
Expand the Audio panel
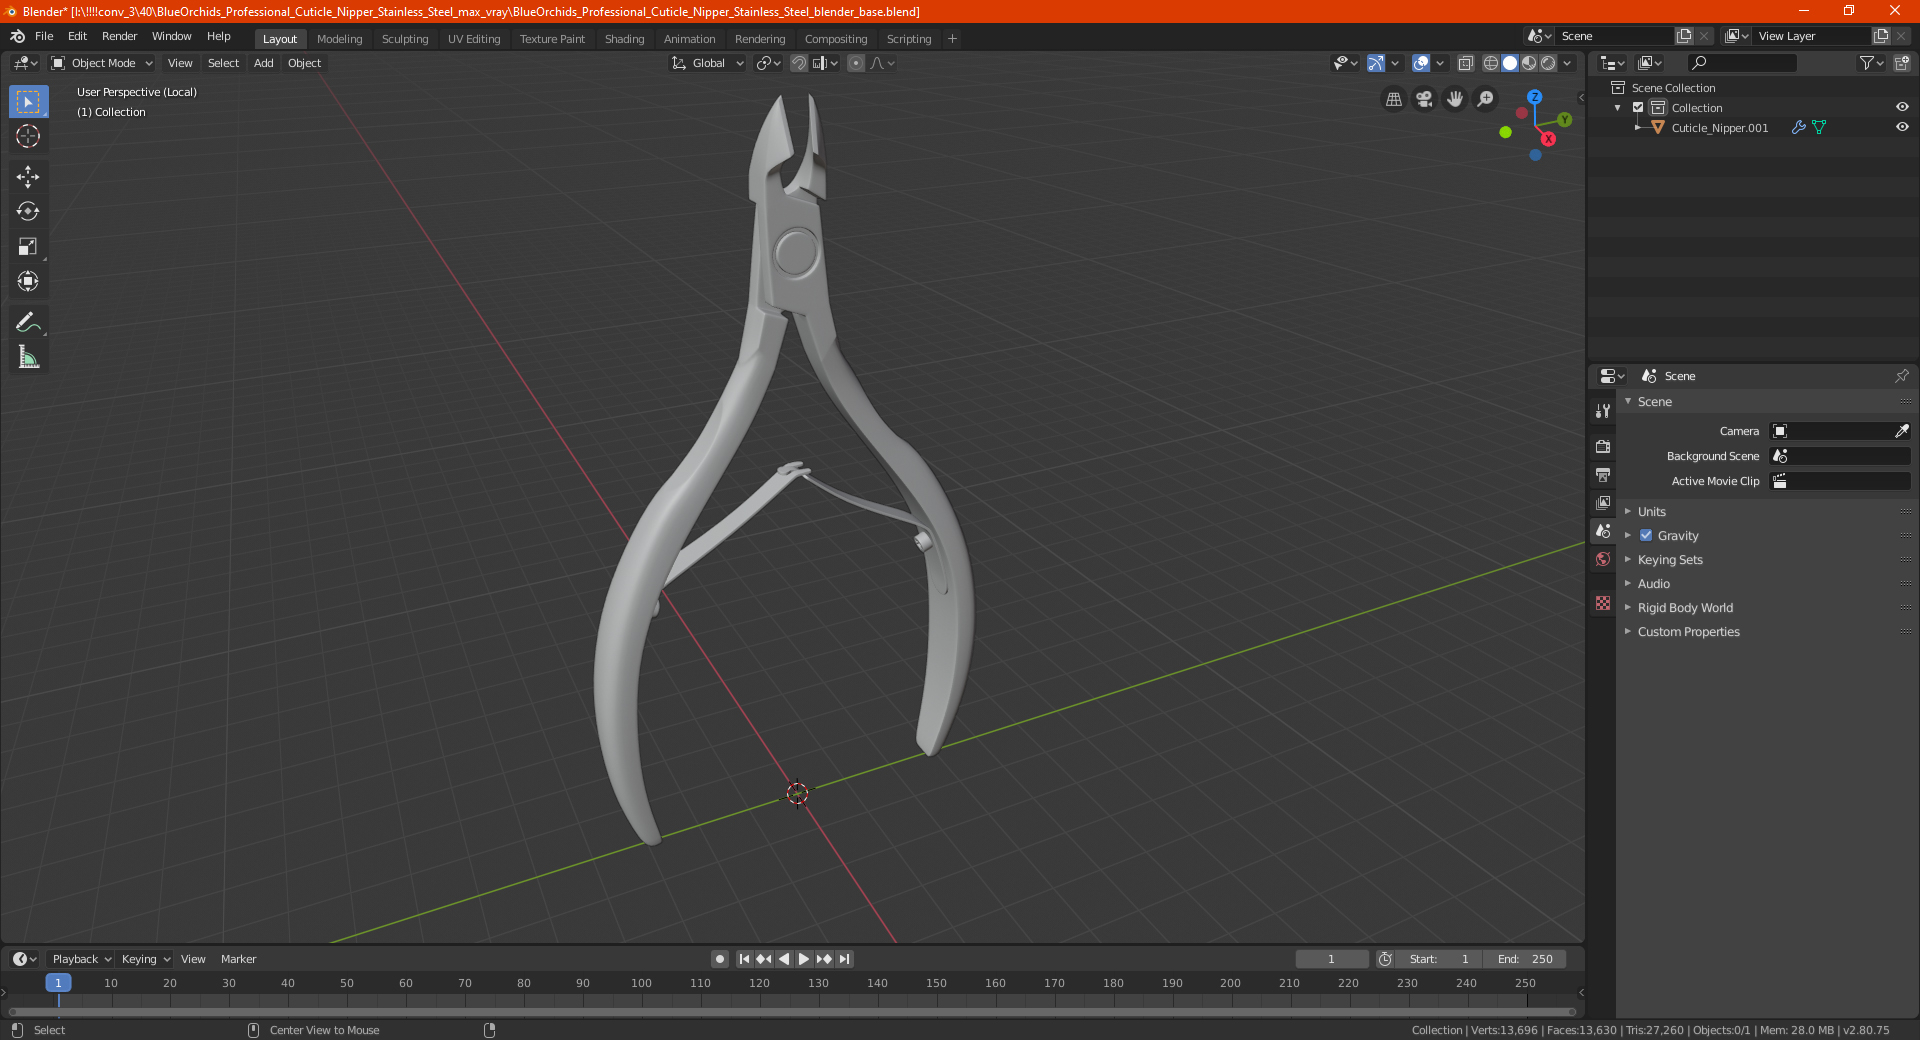point(1654,584)
